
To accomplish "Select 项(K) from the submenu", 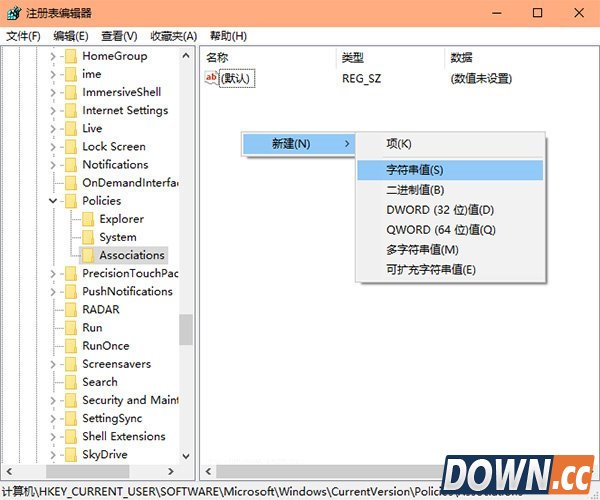I will pos(450,144).
